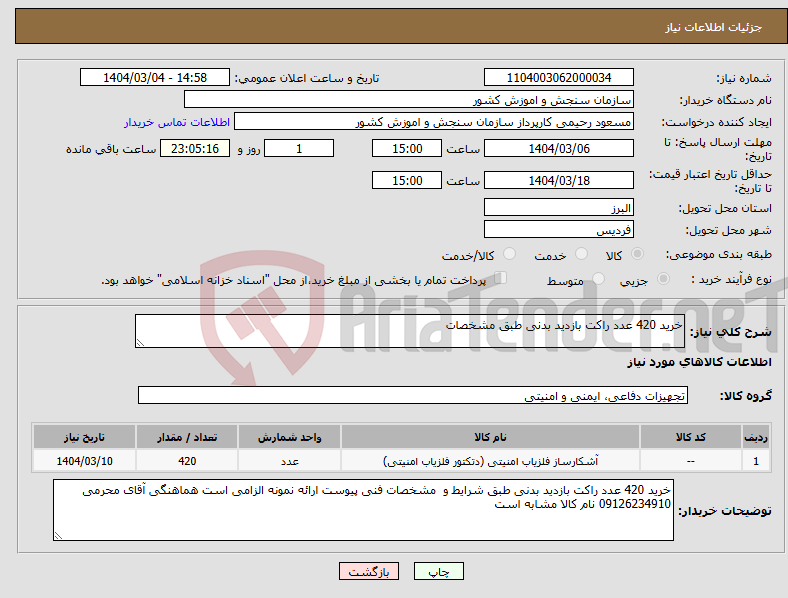Click the item code cell showing --
This screenshot has width=788, height=598.
(691, 461)
